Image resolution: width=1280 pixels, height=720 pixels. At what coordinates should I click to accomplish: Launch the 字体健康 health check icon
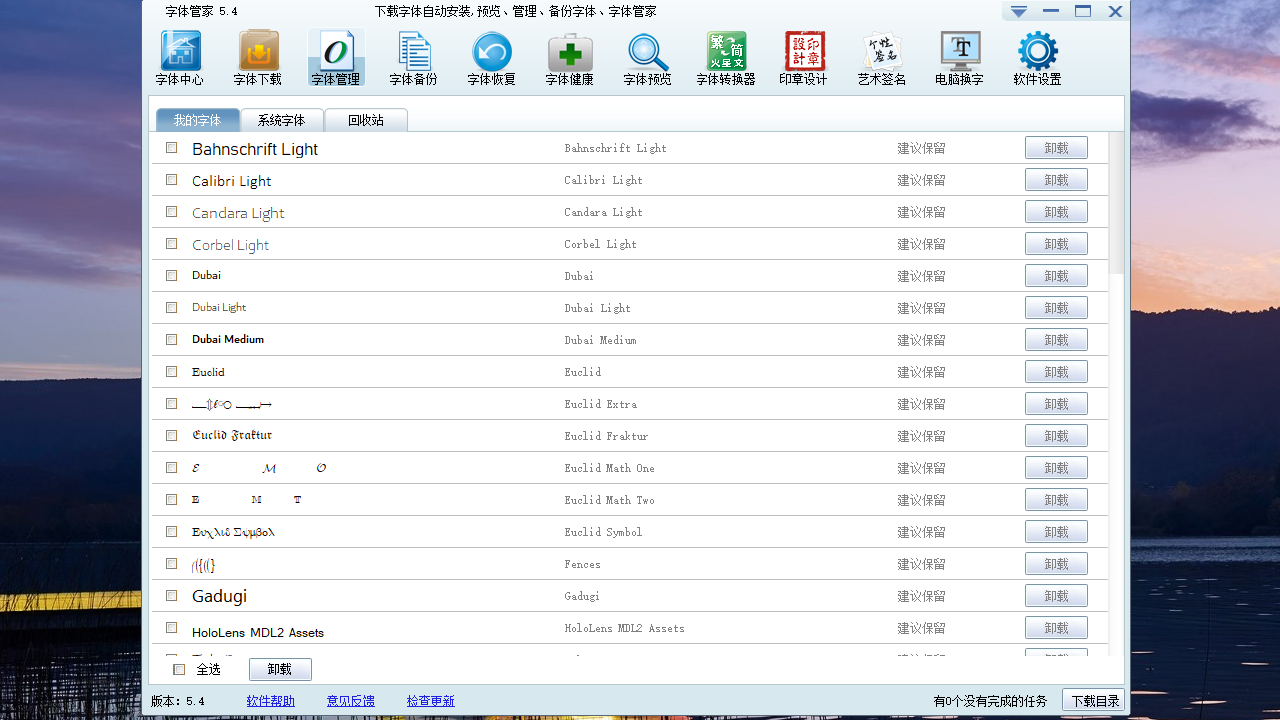pyautogui.click(x=569, y=52)
